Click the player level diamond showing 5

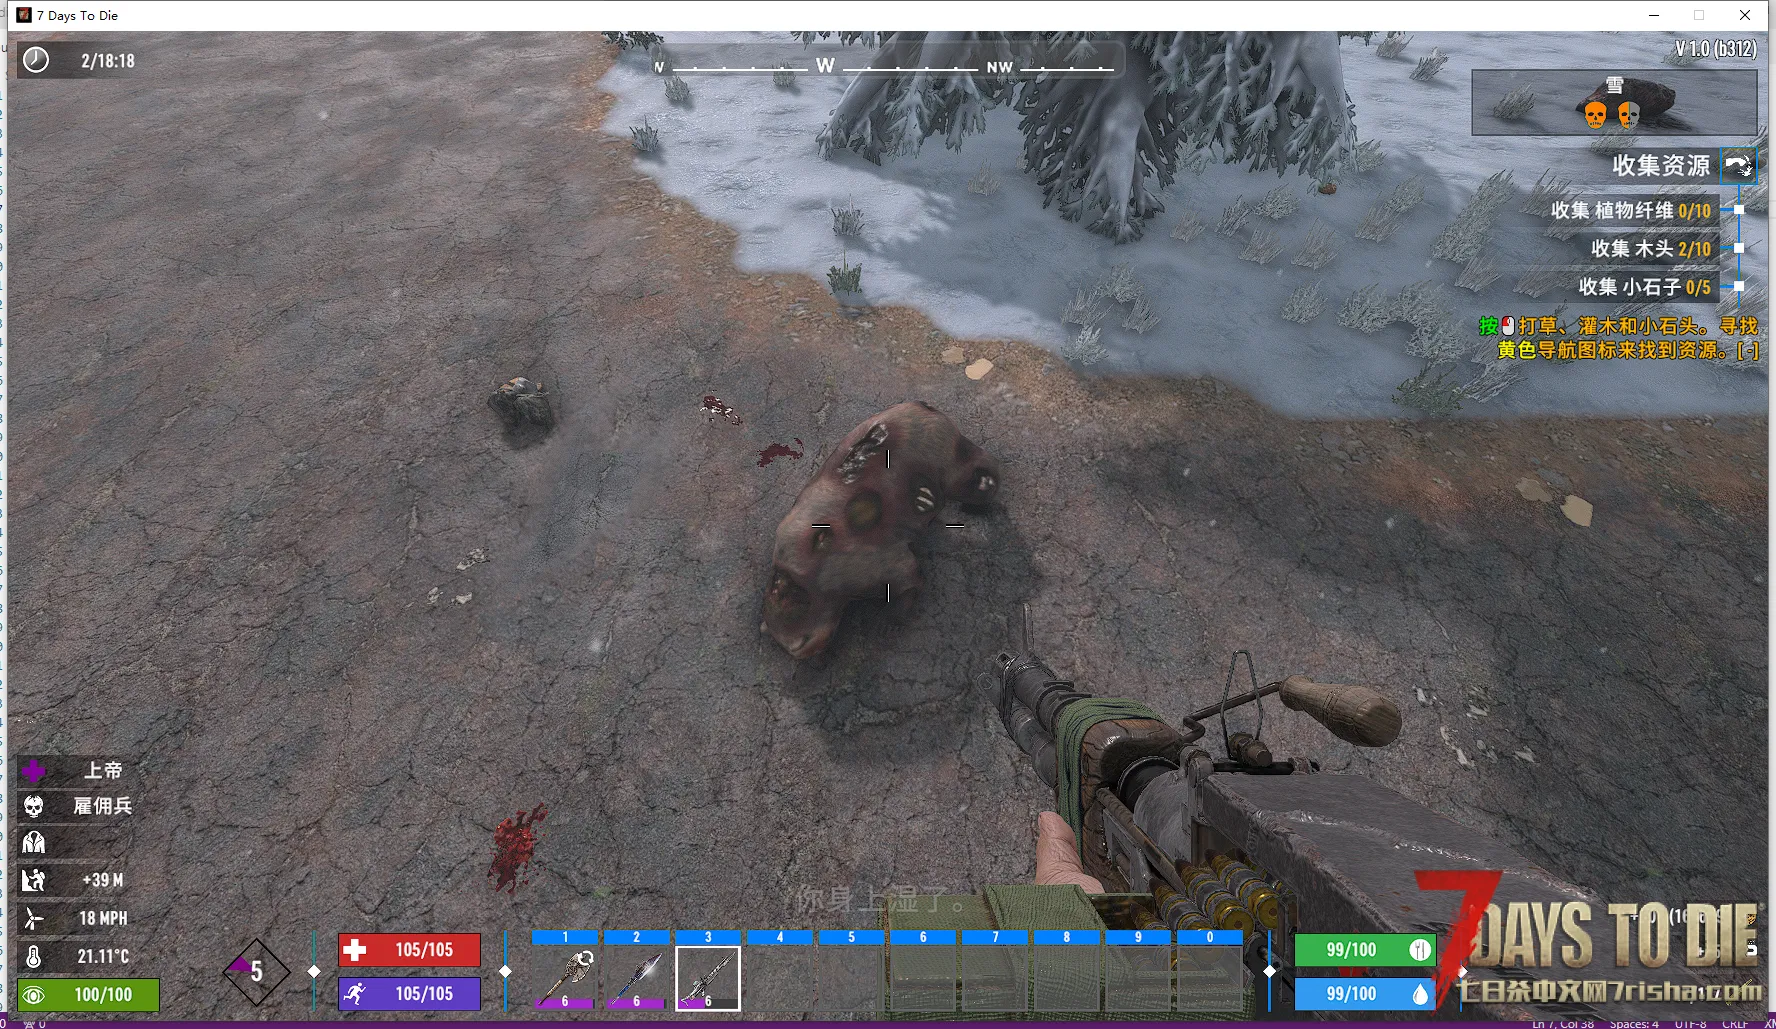pos(256,971)
